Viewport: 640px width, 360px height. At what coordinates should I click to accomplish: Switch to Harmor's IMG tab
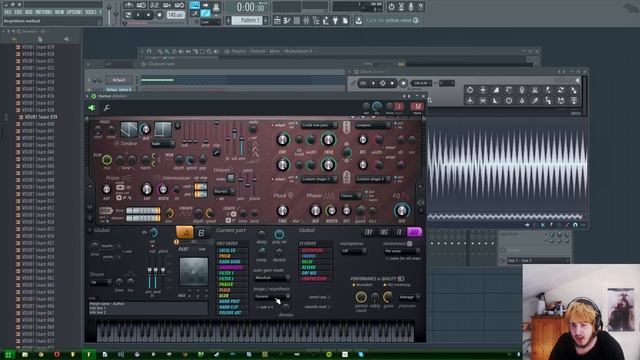[384, 232]
